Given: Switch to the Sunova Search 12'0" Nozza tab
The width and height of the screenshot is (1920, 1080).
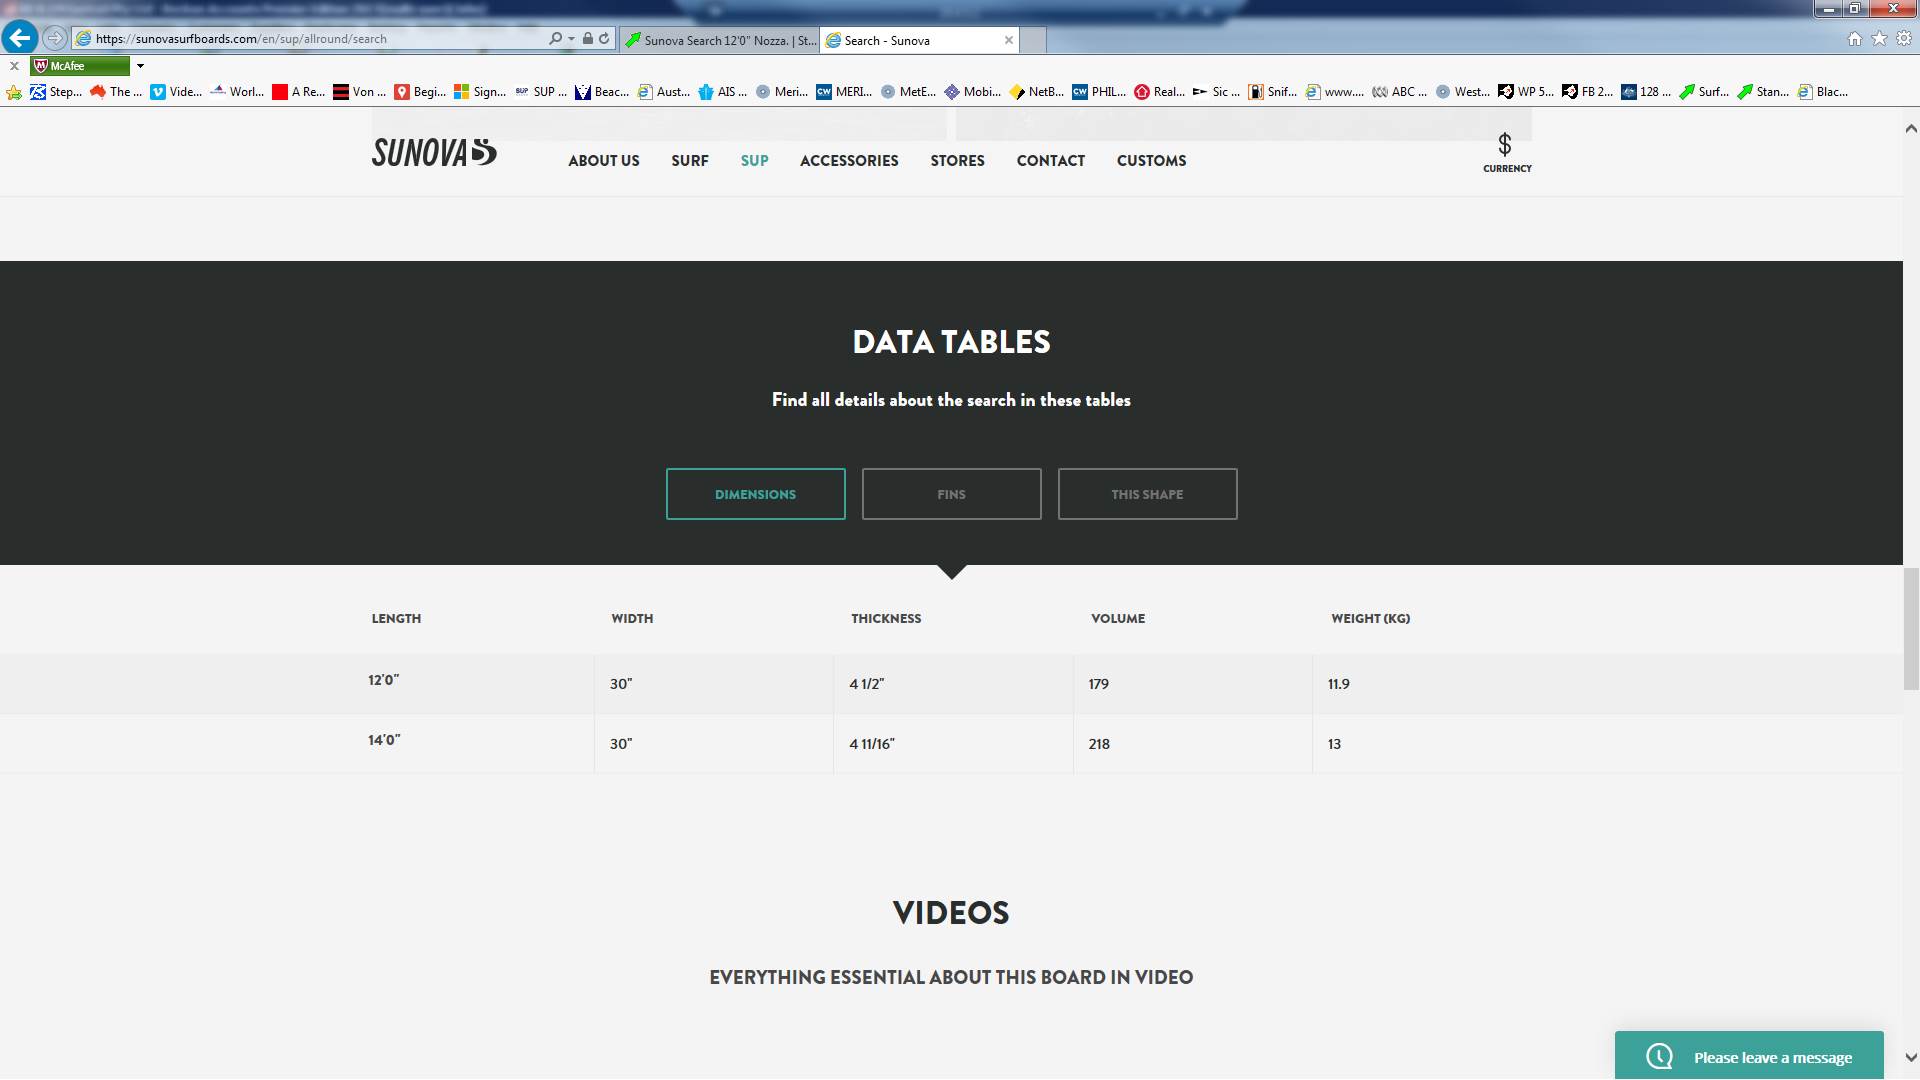Looking at the screenshot, I should pyautogui.click(x=720, y=40).
